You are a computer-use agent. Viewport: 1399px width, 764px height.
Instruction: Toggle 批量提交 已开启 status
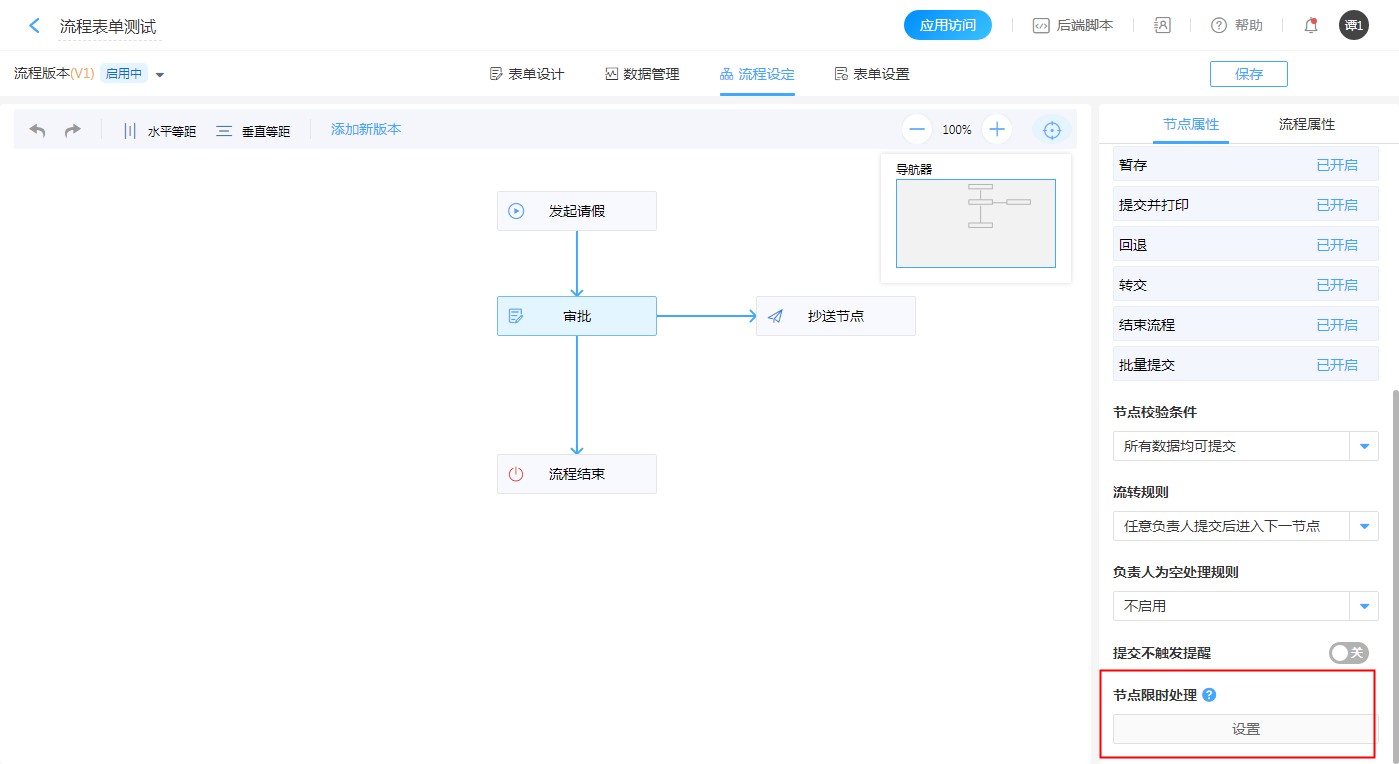point(1336,365)
